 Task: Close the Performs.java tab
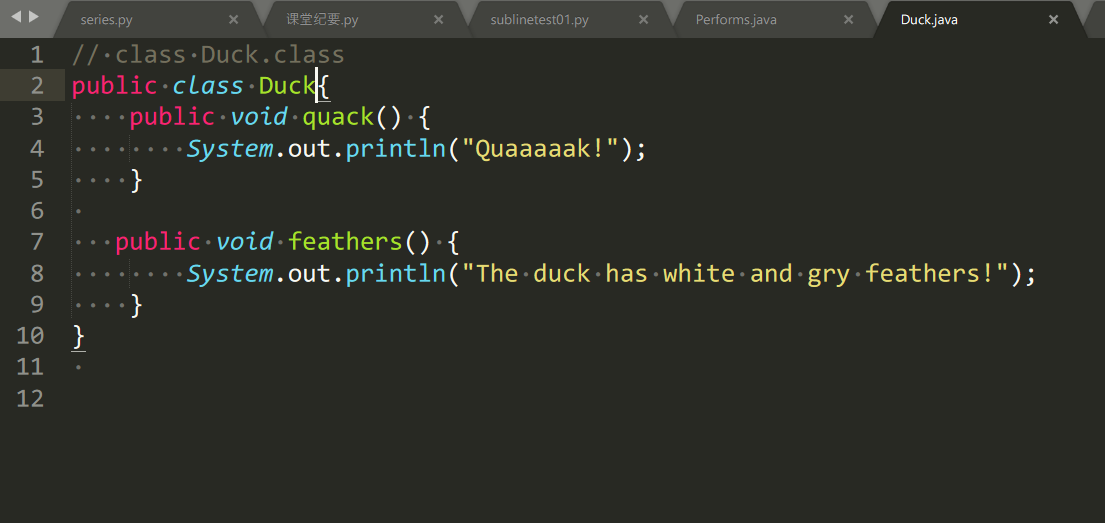point(848,20)
